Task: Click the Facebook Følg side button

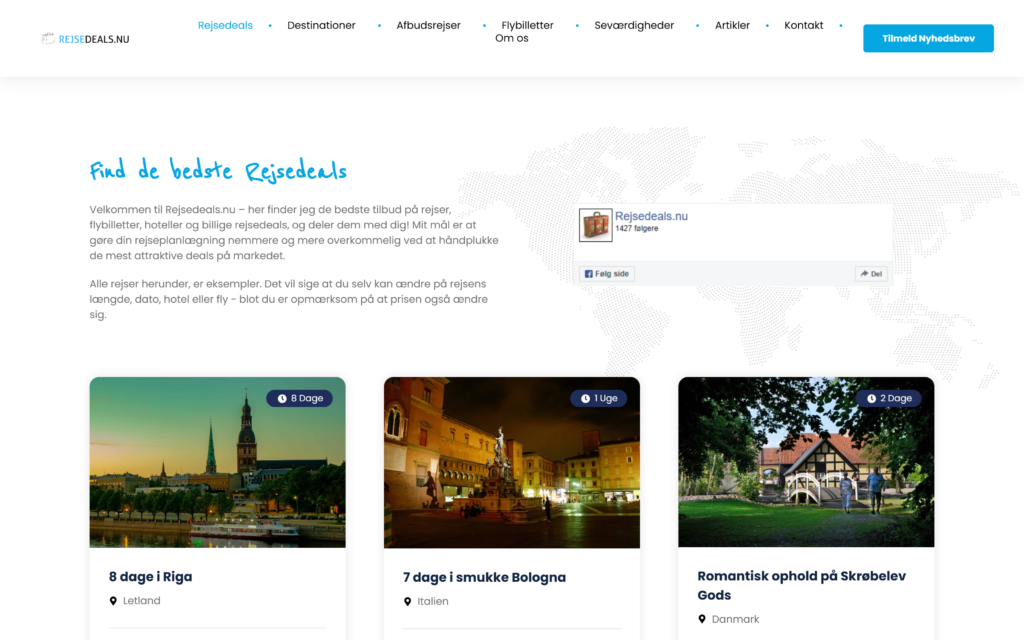Action: [607, 274]
